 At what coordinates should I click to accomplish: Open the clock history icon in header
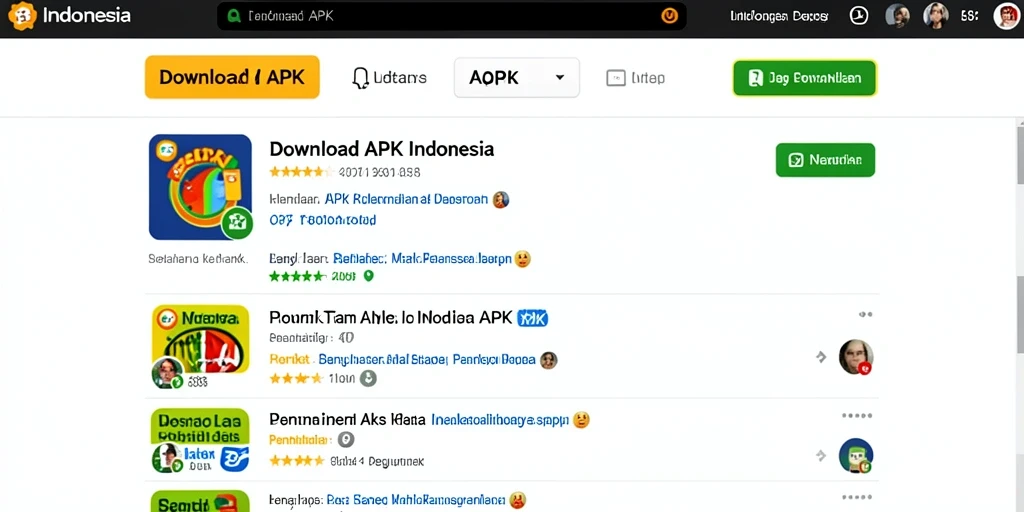click(859, 16)
